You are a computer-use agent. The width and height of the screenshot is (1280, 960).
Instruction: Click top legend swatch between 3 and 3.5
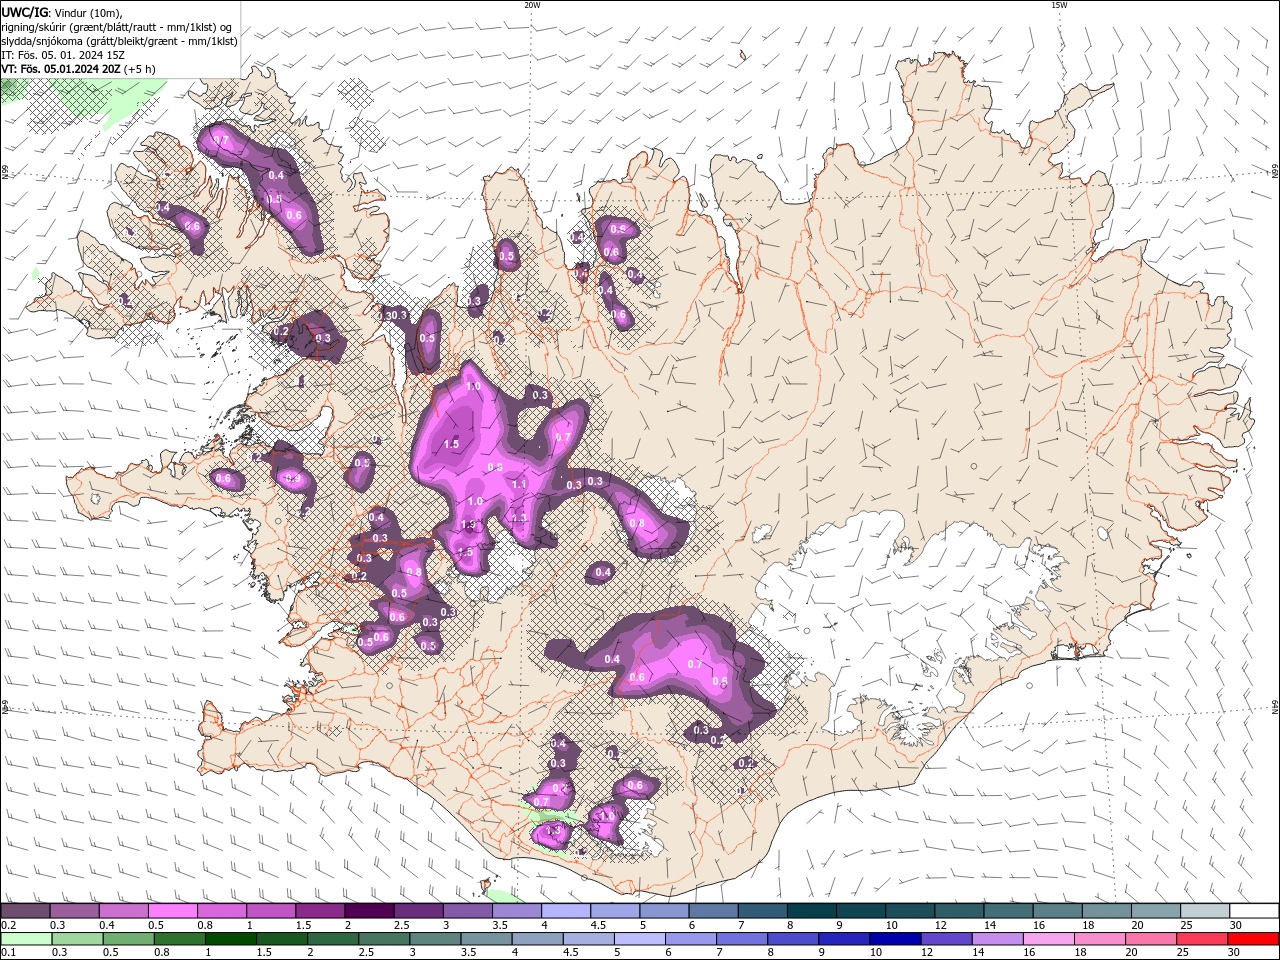click(x=467, y=911)
